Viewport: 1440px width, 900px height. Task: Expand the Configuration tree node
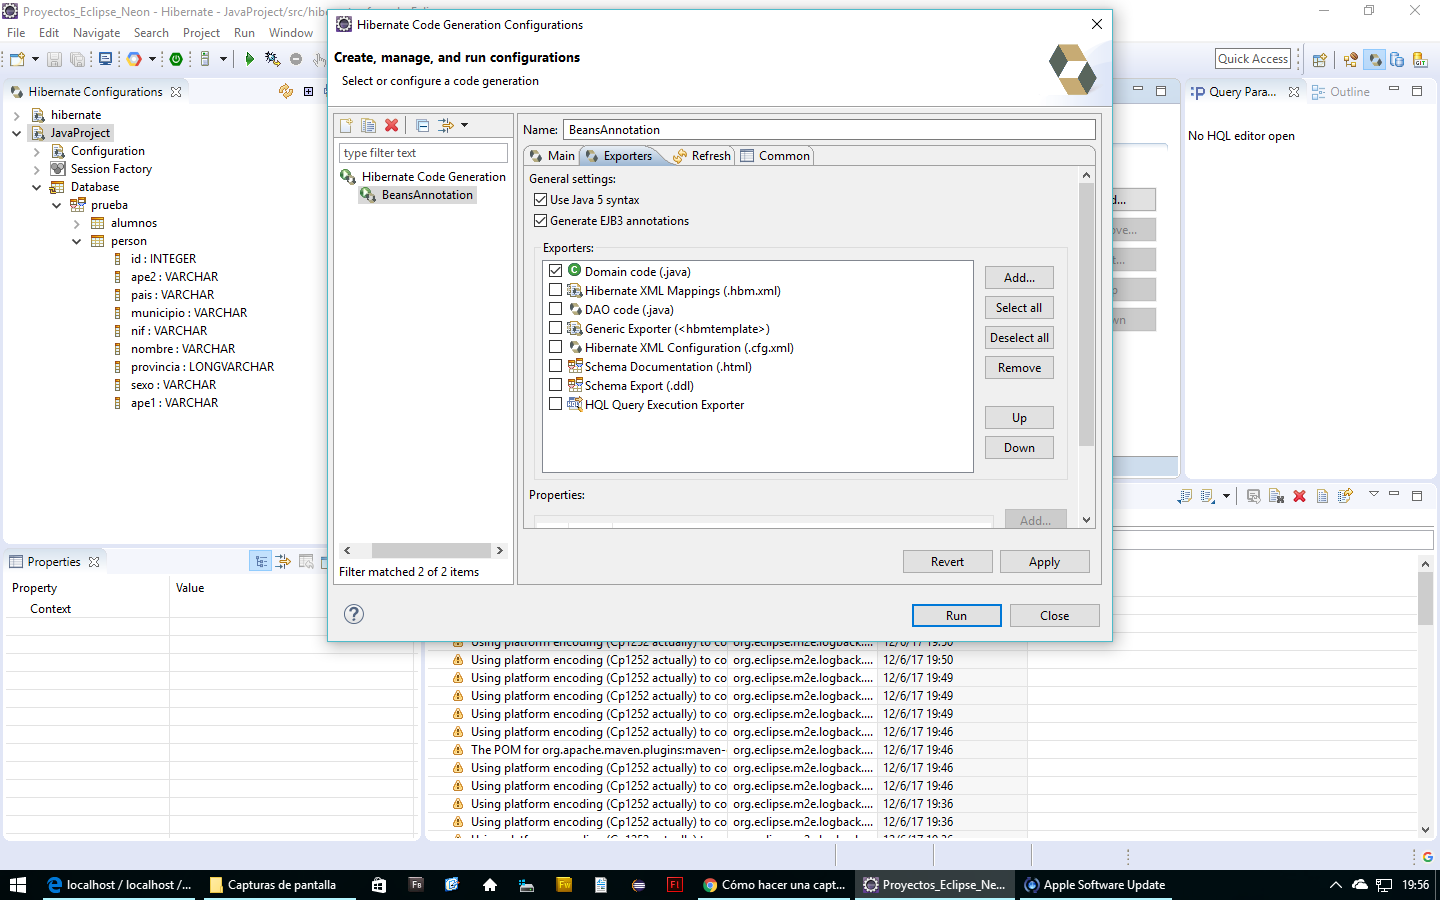tap(37, 151)
